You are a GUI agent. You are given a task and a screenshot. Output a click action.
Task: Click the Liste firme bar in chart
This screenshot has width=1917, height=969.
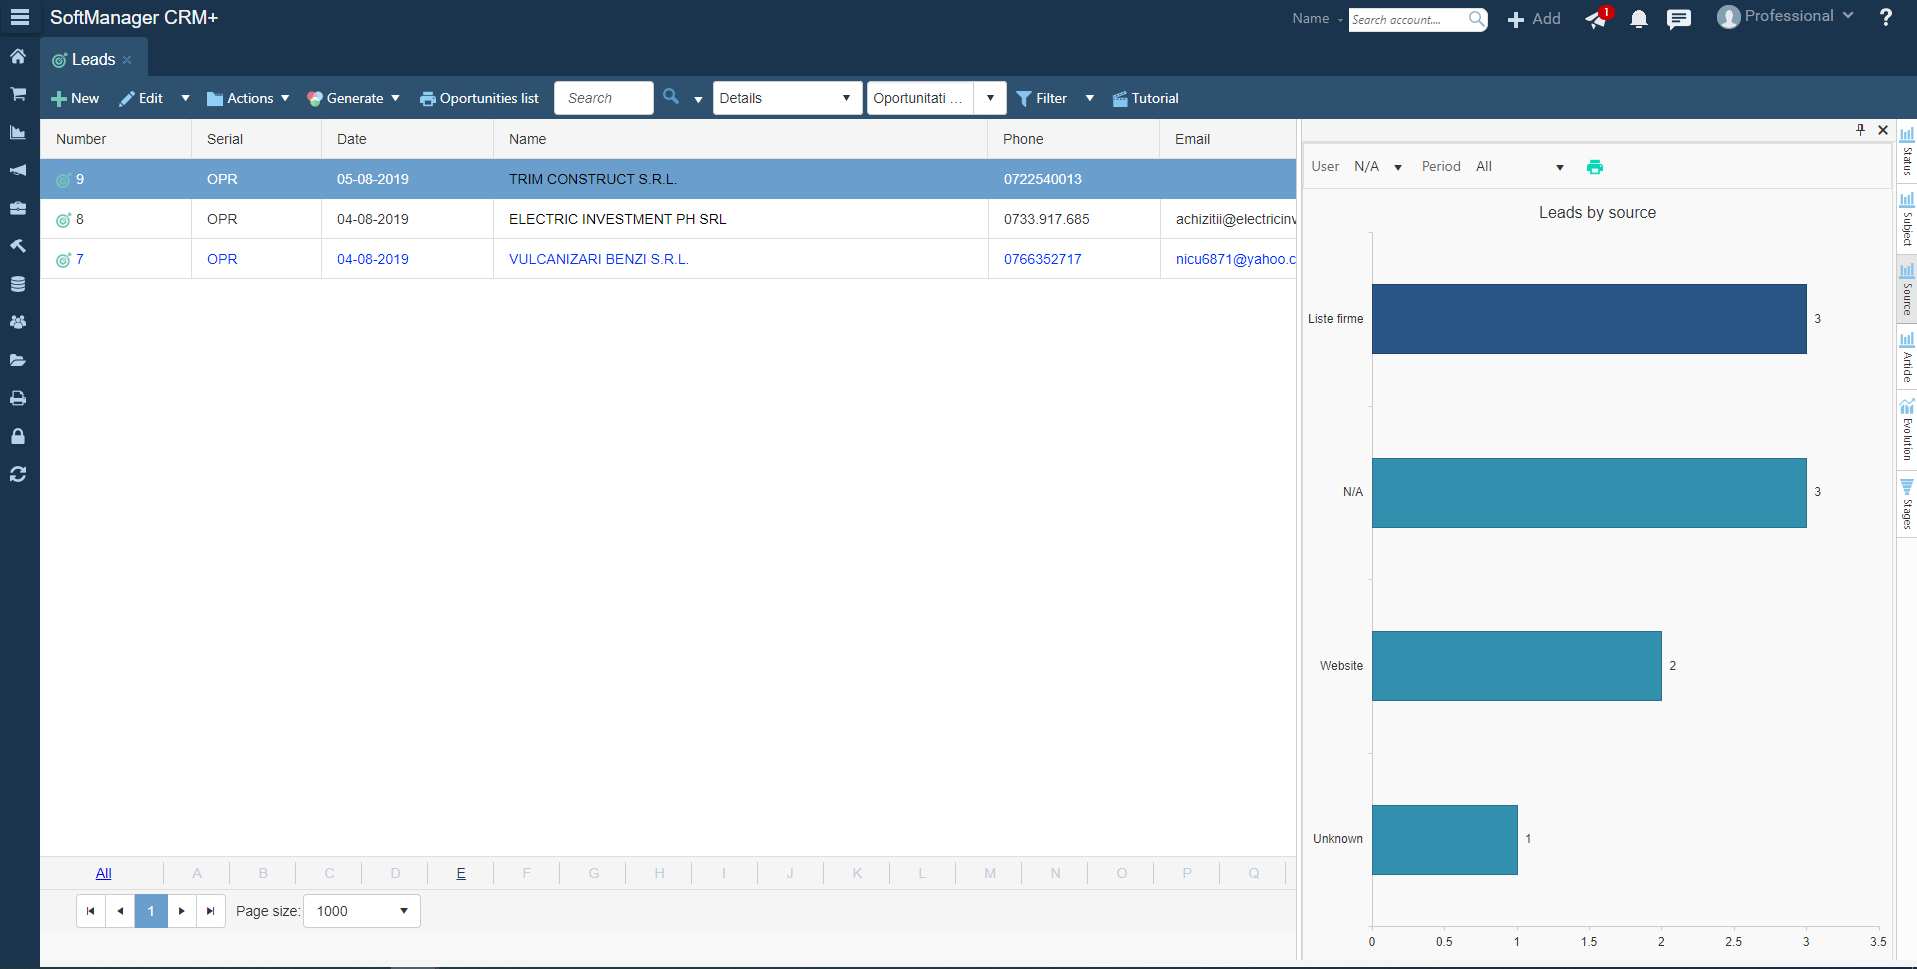tap(1588, 319)
